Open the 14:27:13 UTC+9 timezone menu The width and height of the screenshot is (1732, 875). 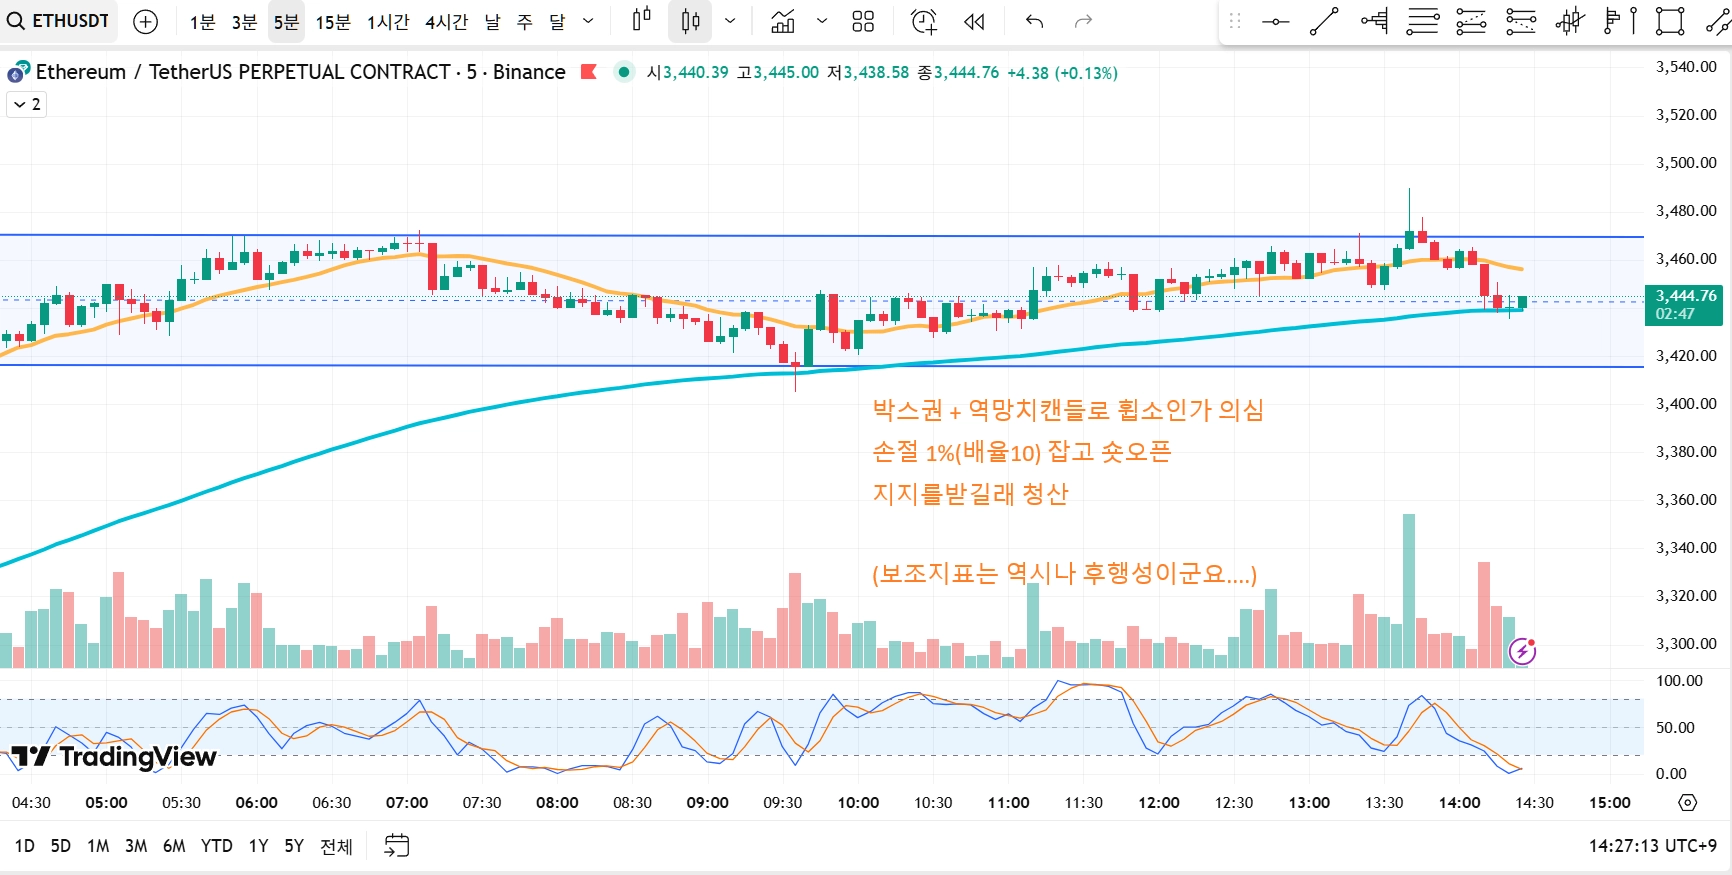[1652, 846]
